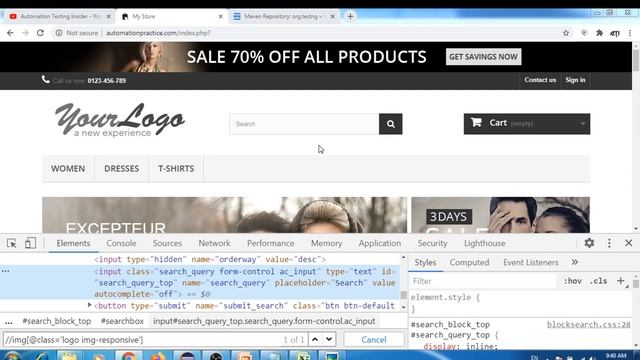Open the Security tab
Image resolution: width=640 pixels, height=360 pixels.
pyautogui.click(x=432, y=243)
